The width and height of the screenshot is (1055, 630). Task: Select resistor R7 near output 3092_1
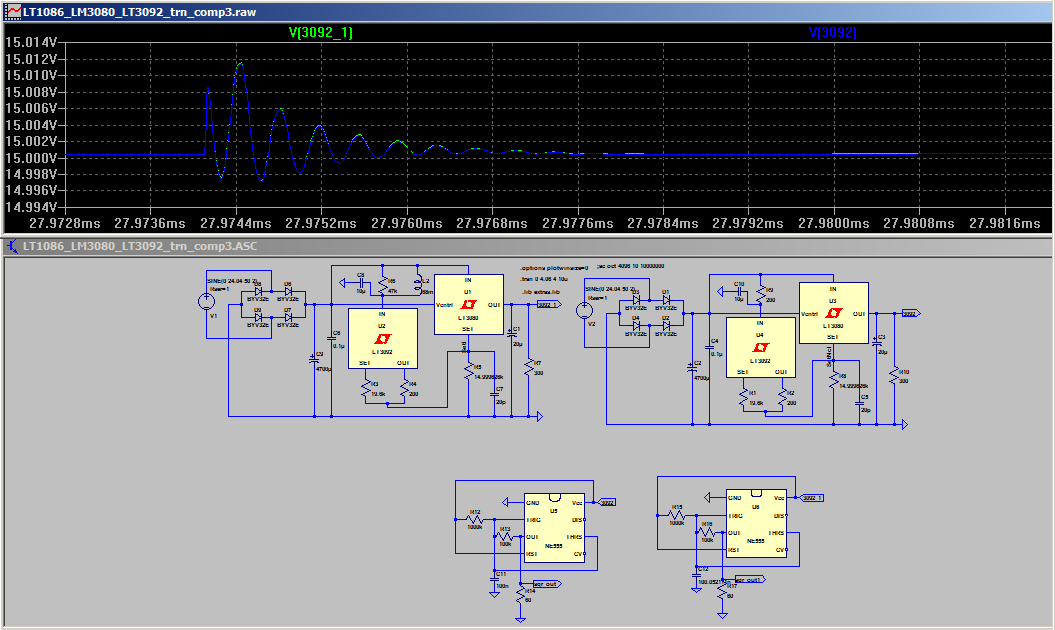pos(529,368)
